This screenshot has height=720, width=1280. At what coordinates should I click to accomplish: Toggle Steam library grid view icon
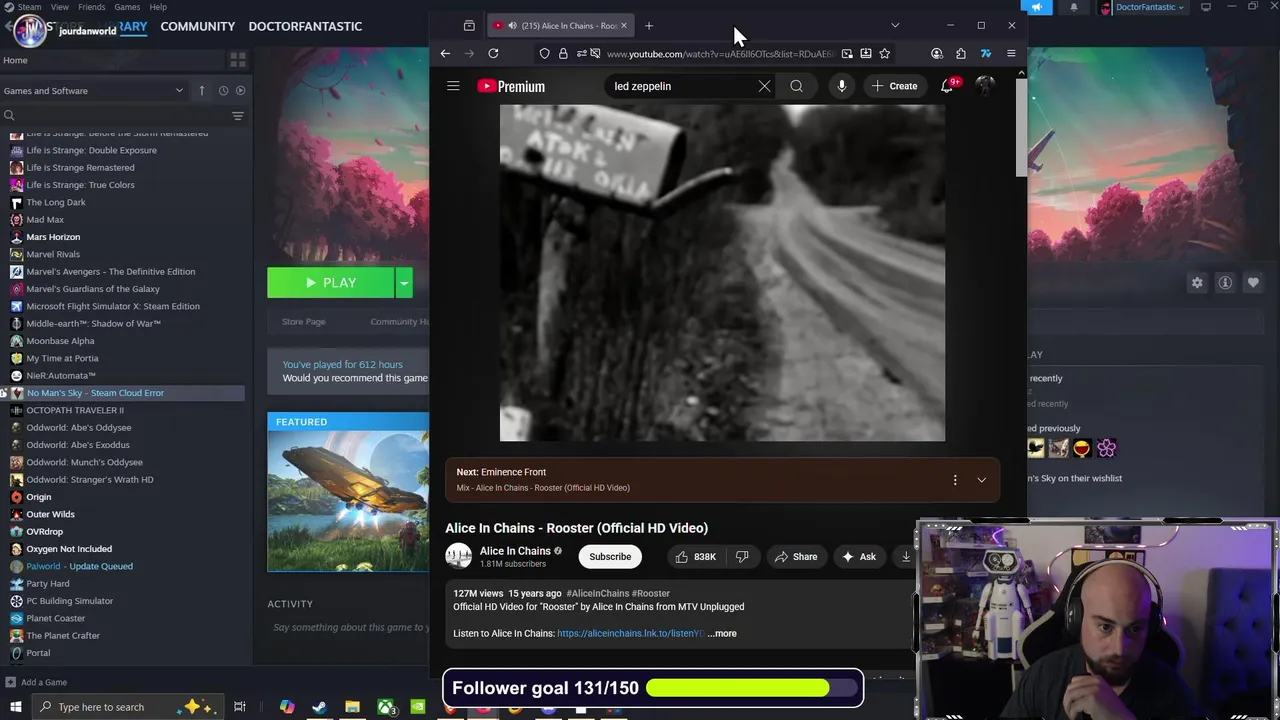point(238,60)
